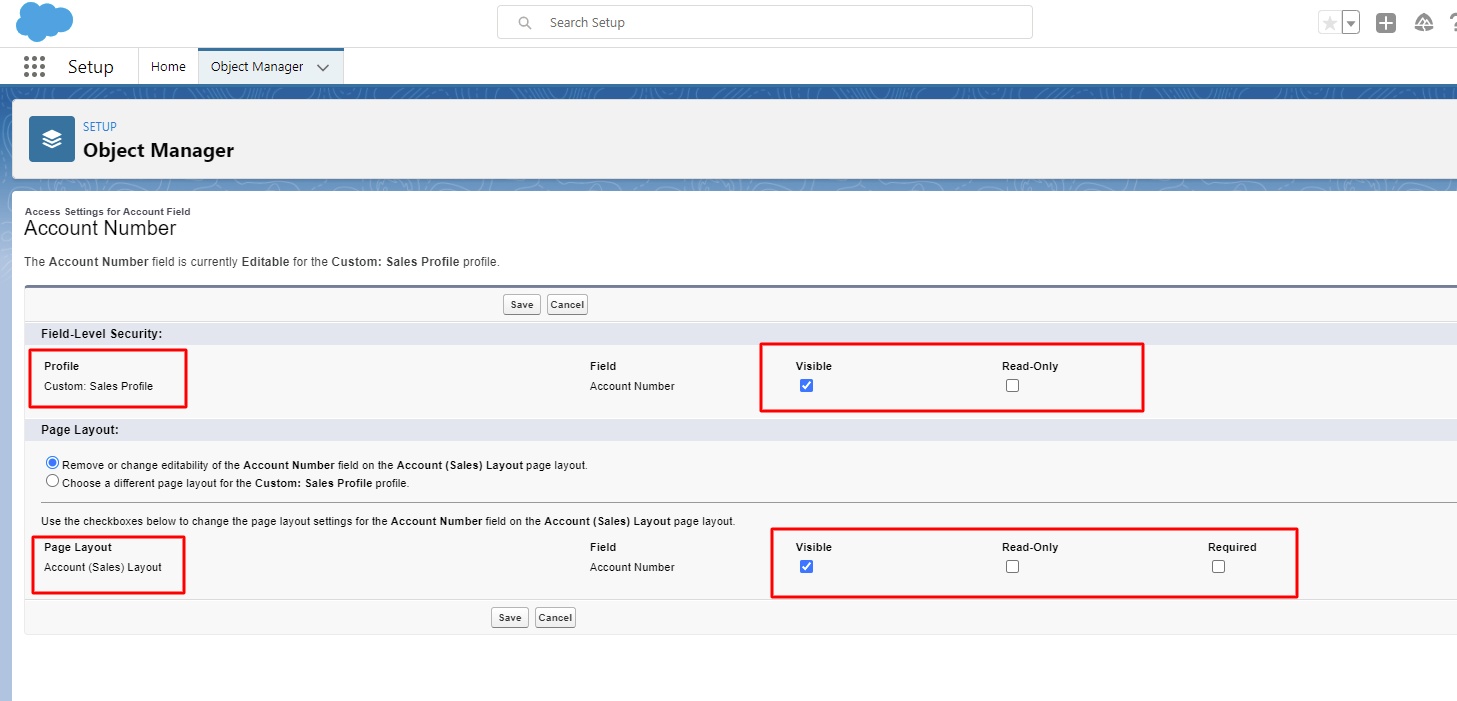Viewport: 1457px width, 701px height.
Task: Click the 'Object Manager' page title
Action: coord(158,151)
